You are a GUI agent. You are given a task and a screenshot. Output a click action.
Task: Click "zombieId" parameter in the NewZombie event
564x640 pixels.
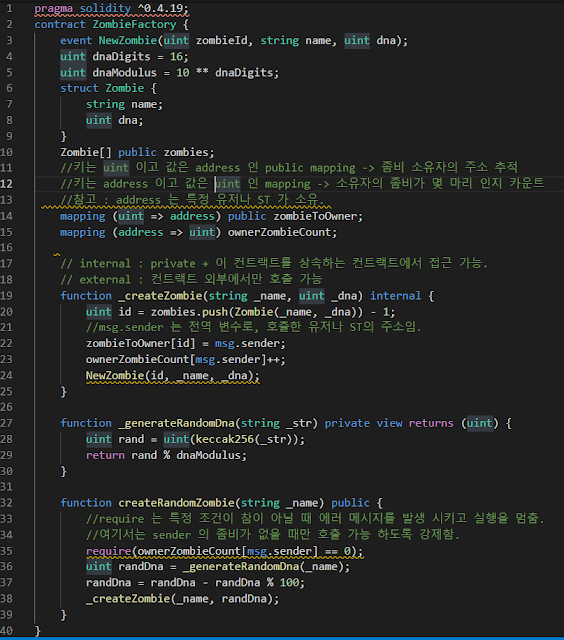pos(224,40)
